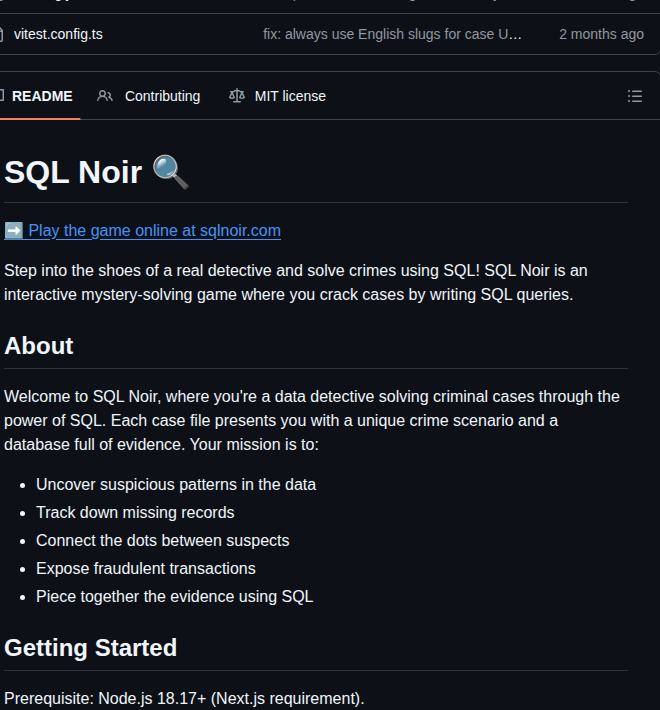Click the MIT license scales icon

click(x=237, y=96)
